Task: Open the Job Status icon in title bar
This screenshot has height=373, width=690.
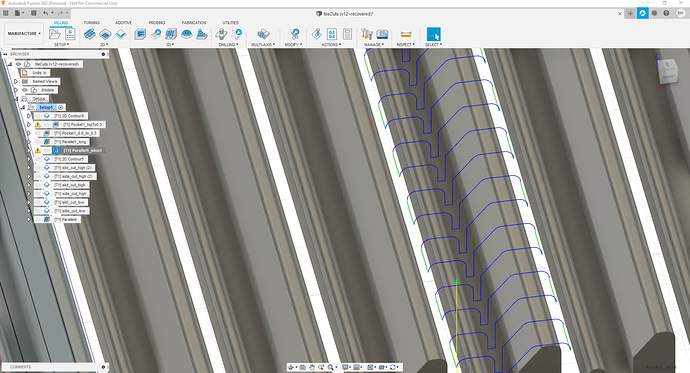Action: pos(654,13)
